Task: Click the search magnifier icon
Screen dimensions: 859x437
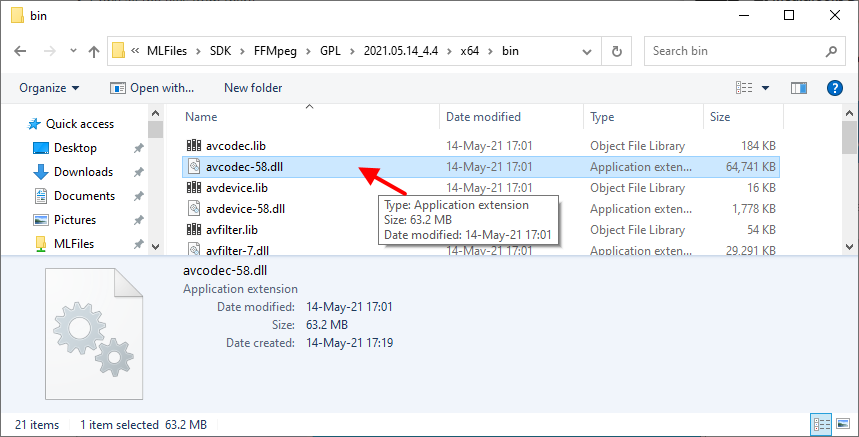Action: [x=831, y=51]
